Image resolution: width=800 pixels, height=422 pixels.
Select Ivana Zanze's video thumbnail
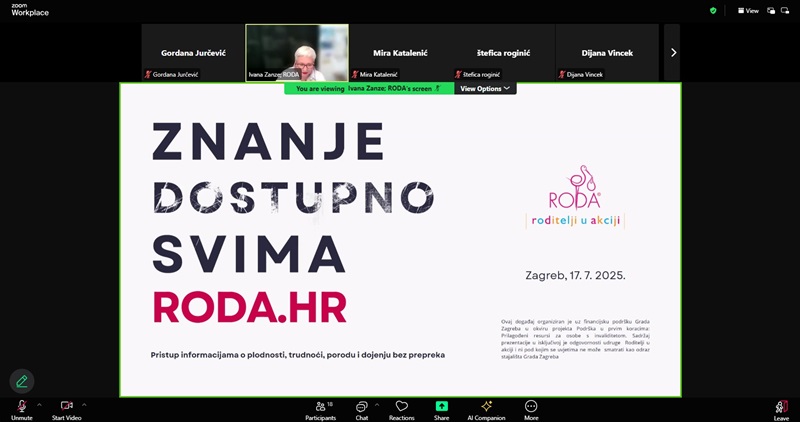297,52
